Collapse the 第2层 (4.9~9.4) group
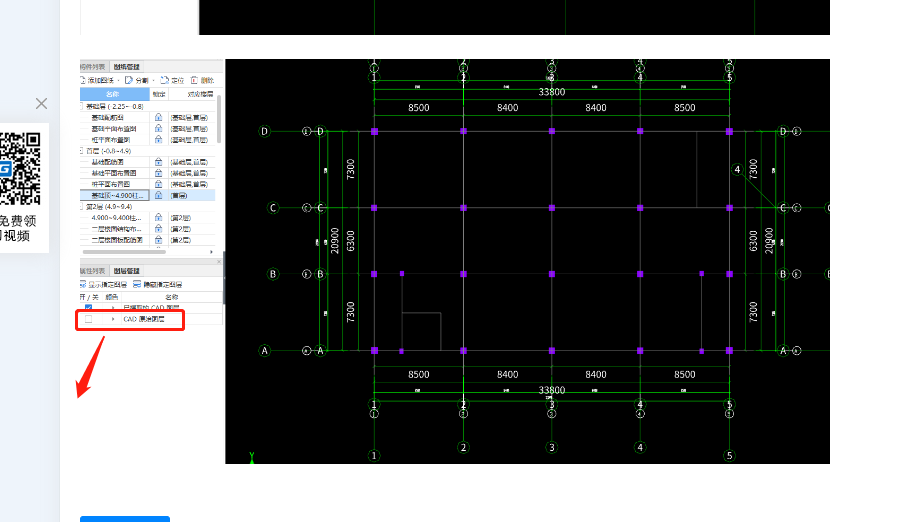The image size is (911, 522). [x=81, y=206]
